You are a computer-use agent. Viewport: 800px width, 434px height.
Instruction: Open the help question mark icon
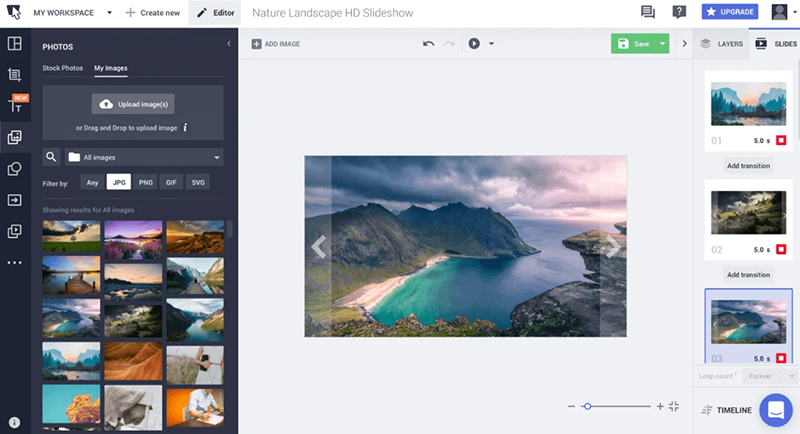pyautogui.click(x=679, y=13)
